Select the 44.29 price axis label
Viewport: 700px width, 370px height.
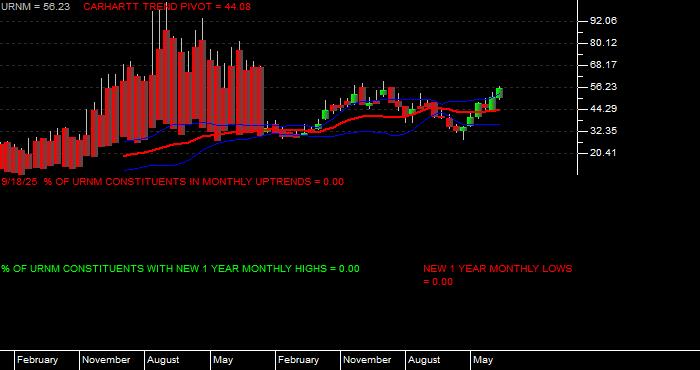[x=603, y=108]
